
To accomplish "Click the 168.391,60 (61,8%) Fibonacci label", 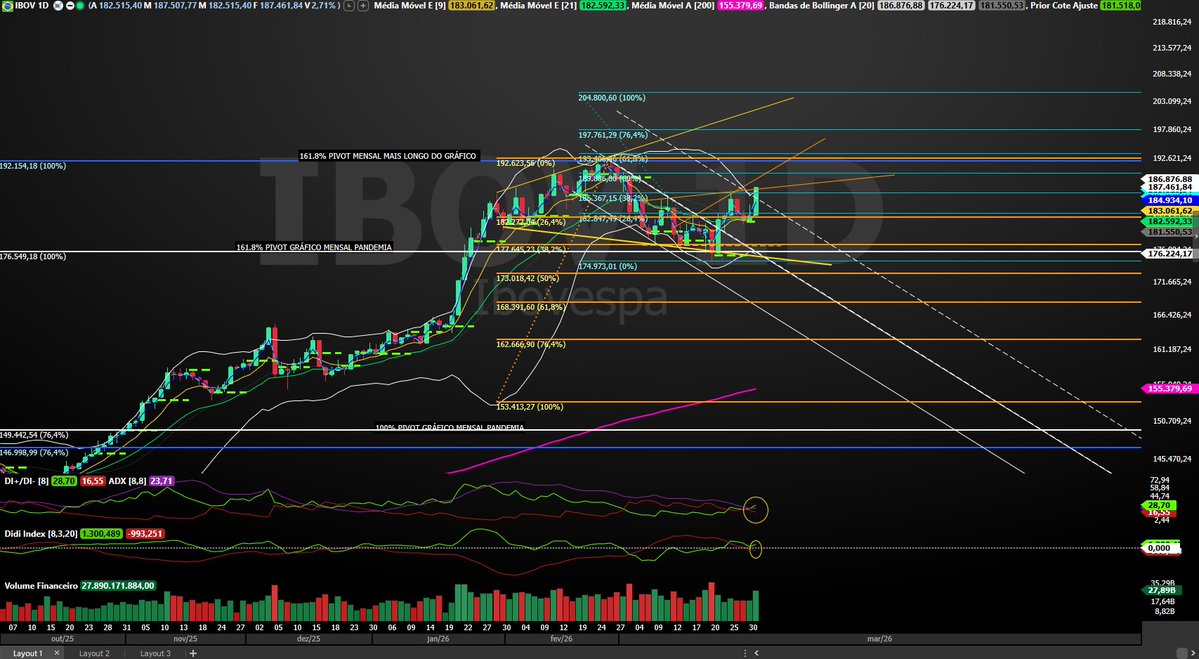I will click(x=531, y=307).
